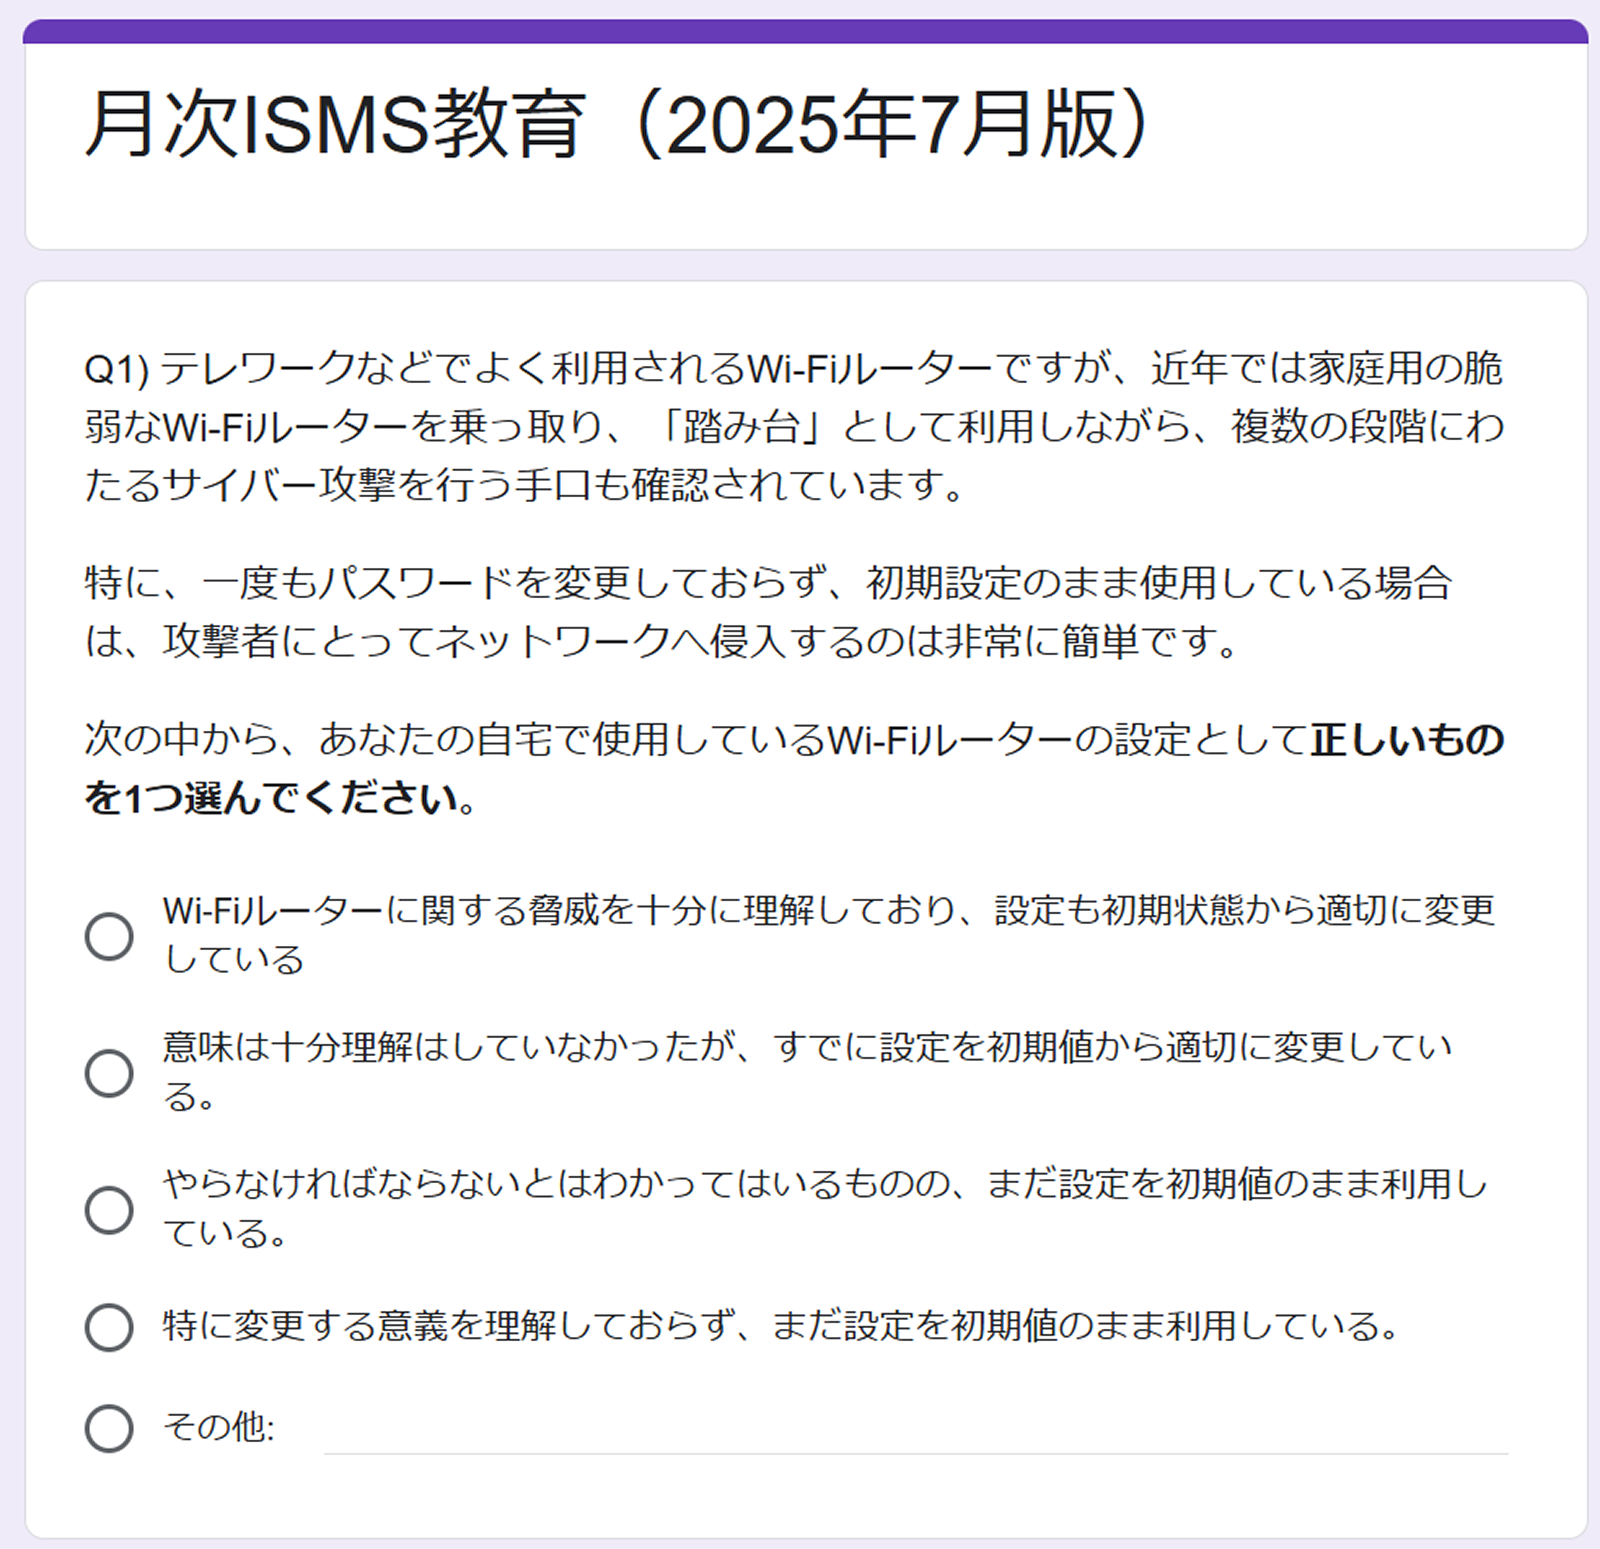Pick radio button for '特に変更する意義を理解しておらず' option
This screenshot has width=1600, height=1549.
click(109, 1327)
